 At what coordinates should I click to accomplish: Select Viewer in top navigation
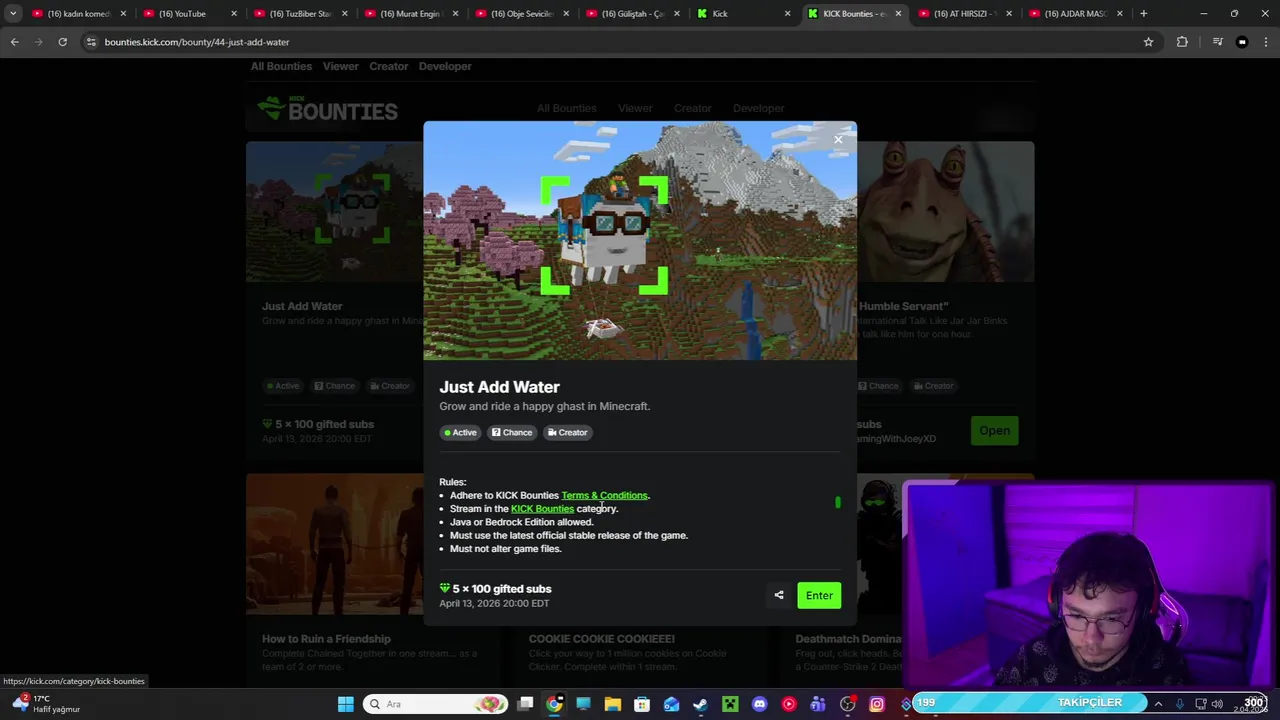point(340,66)
